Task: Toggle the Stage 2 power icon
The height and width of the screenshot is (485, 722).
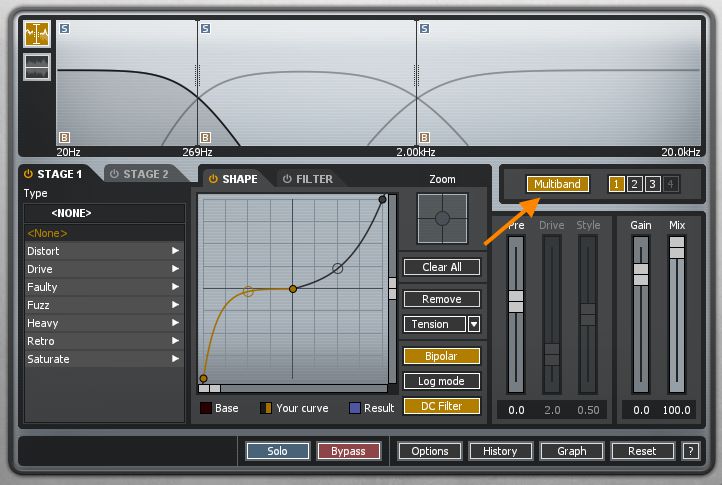Action: coord(114,174)
